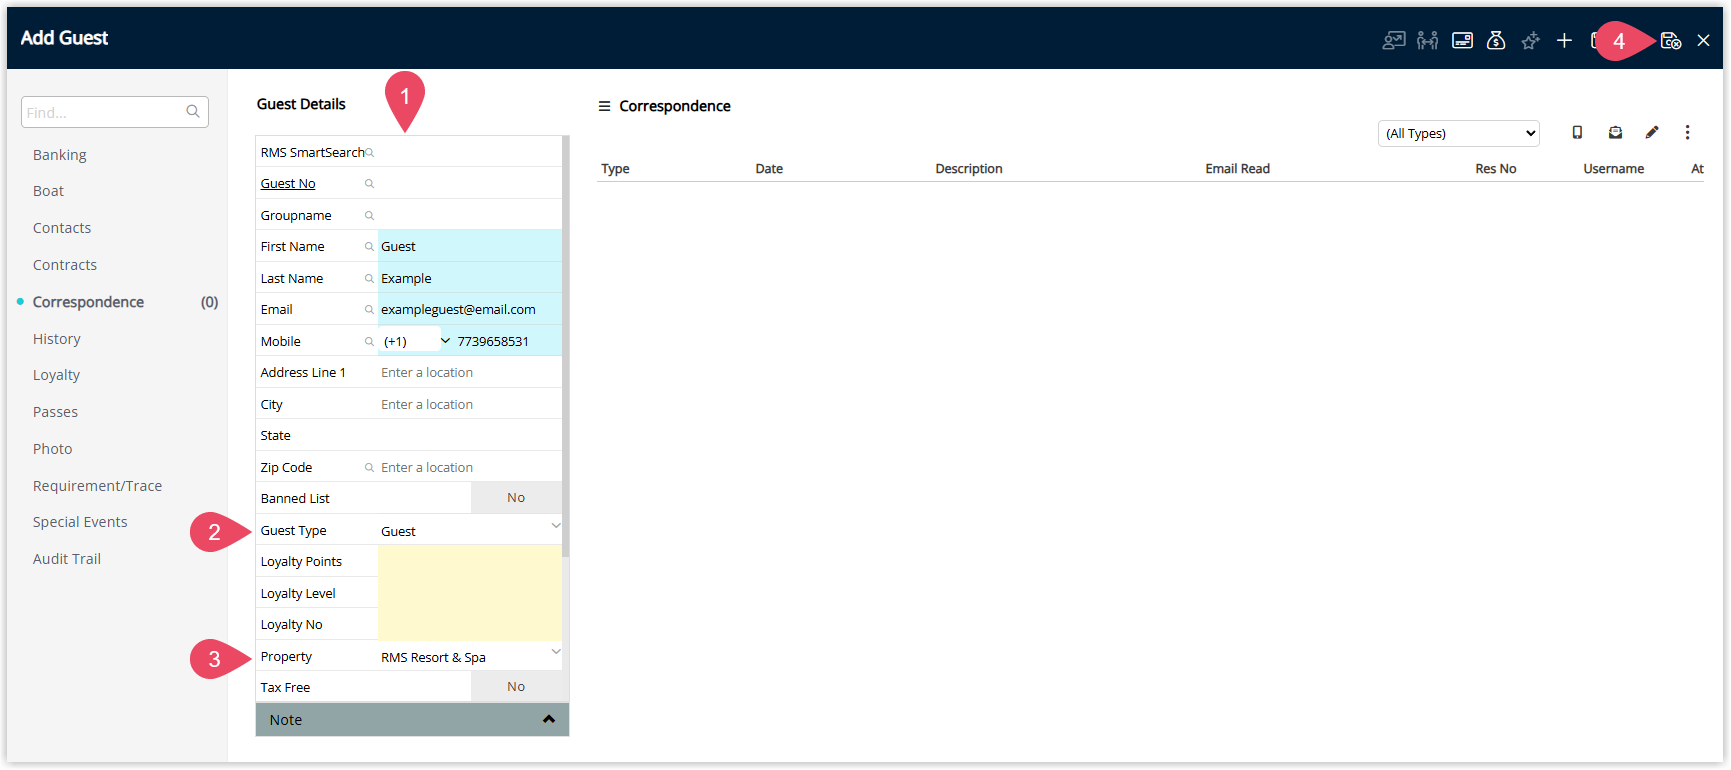Click the Zip Code location field
The width and height of the screenshot is (1731, 770).
click(469, 467)
